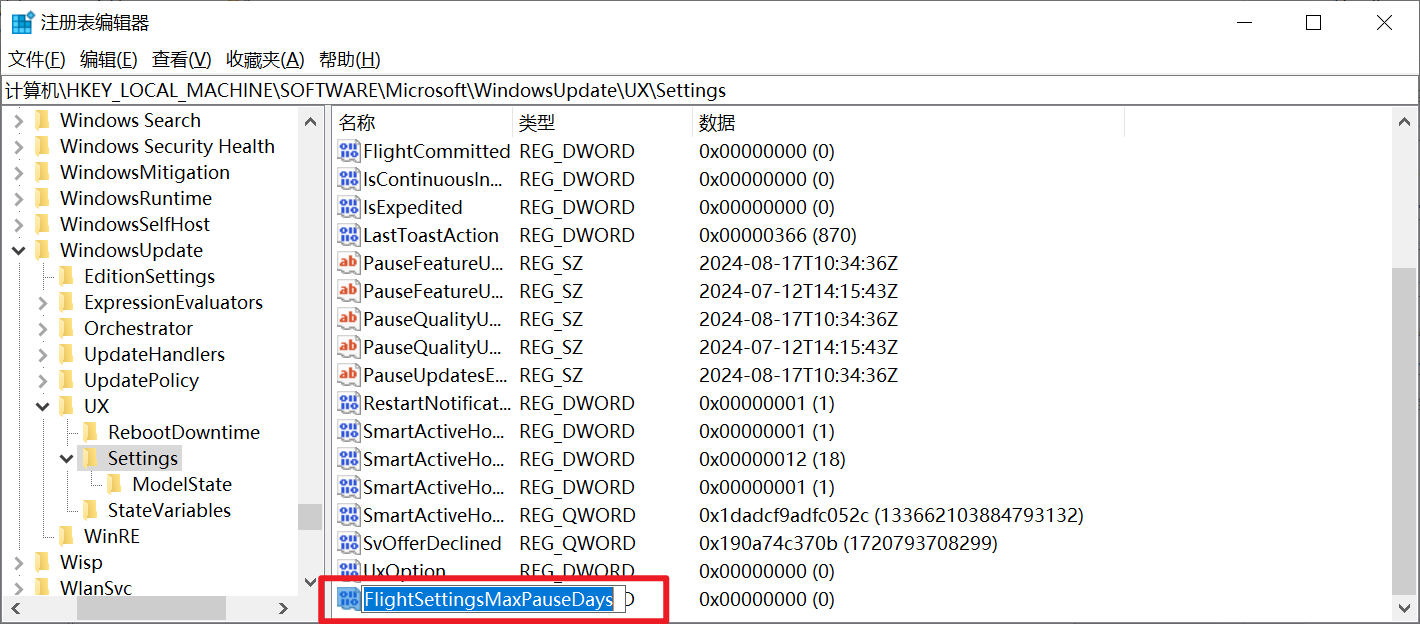Open the 帮助(H) menu

pyautogui.click(x=349, y=59)
